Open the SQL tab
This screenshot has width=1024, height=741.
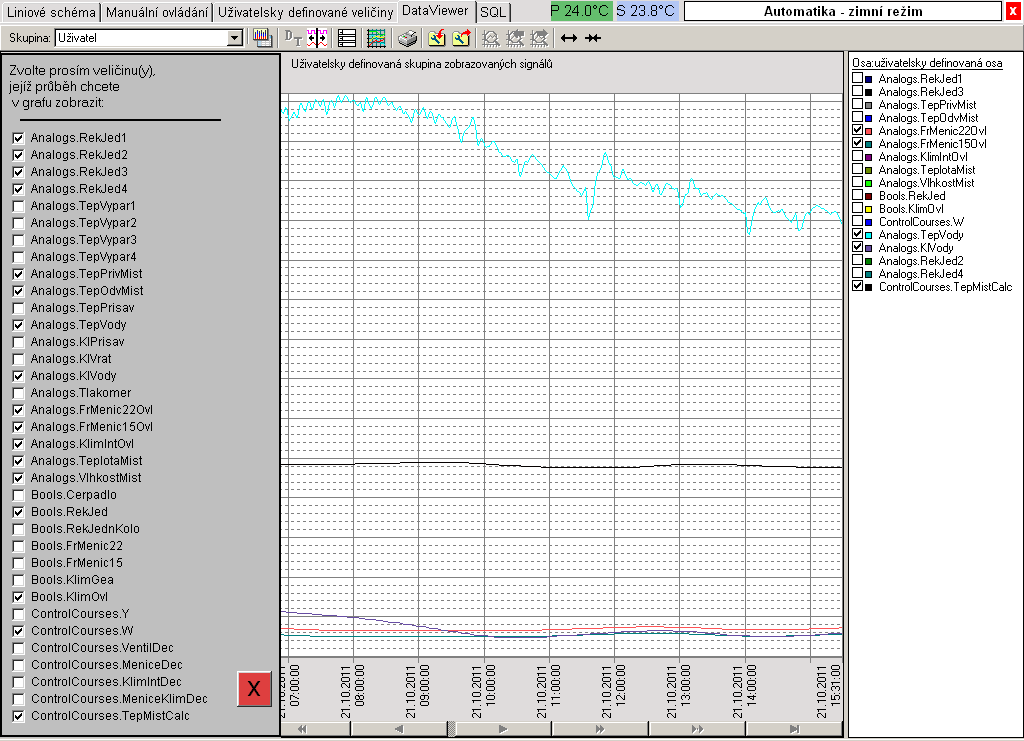(493, 12)
